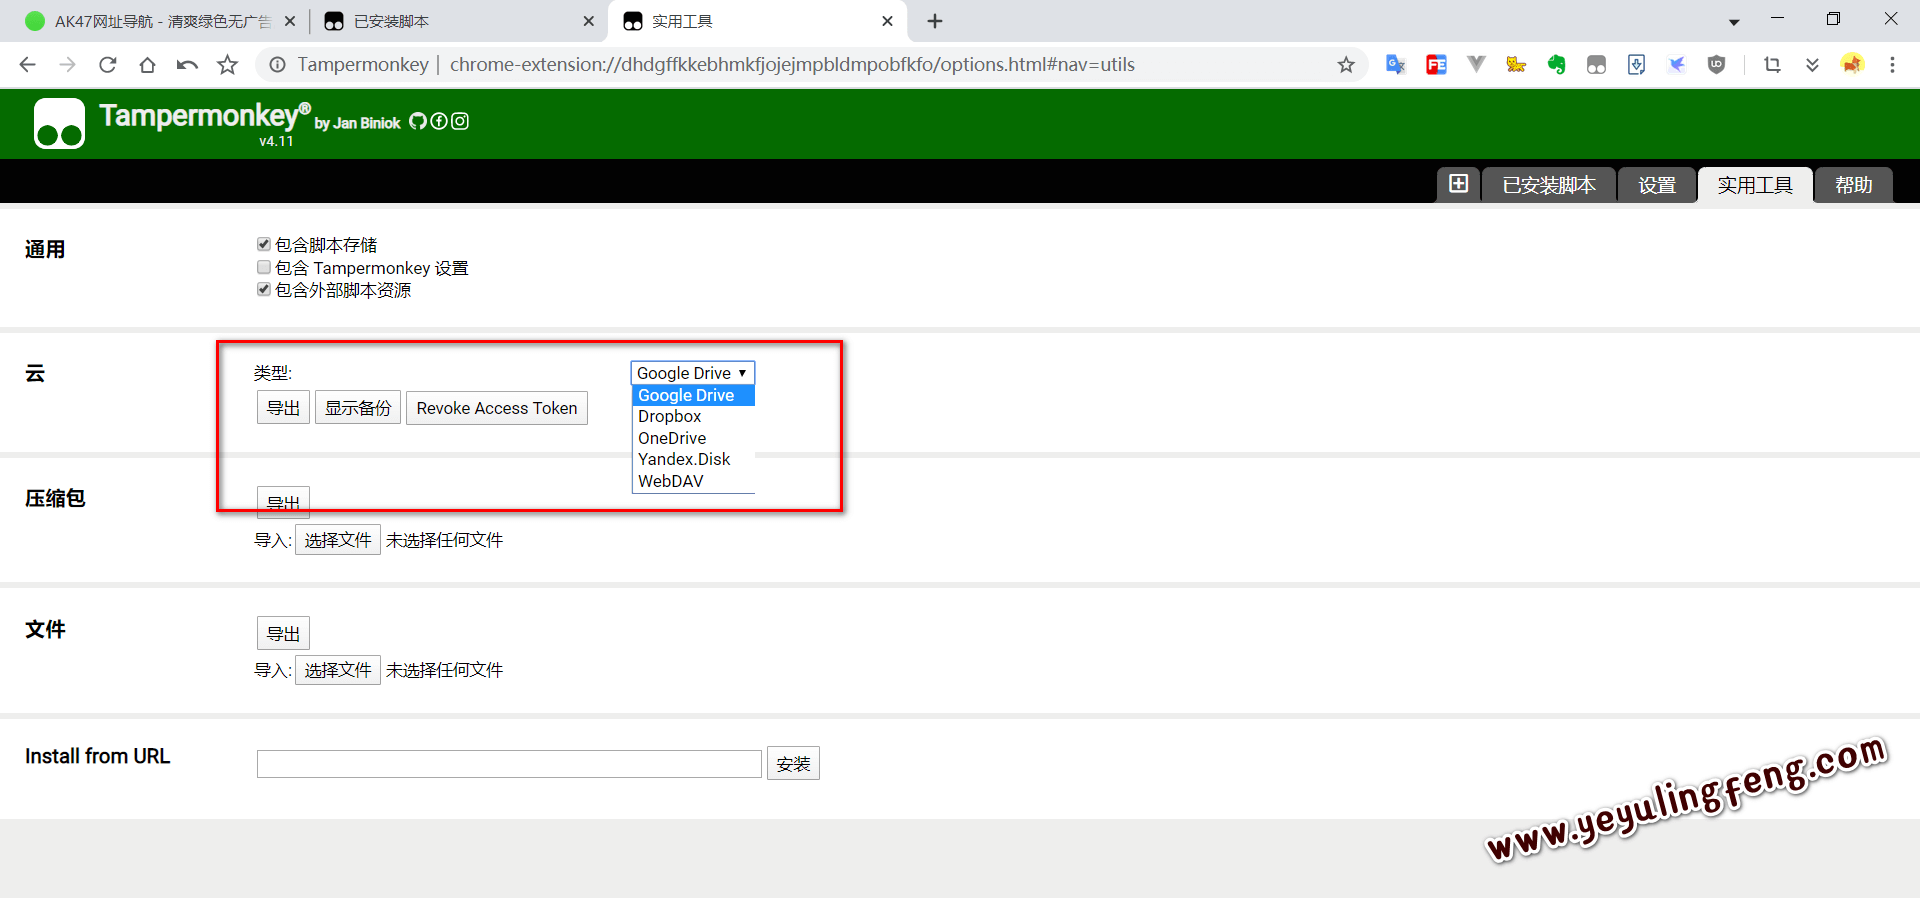This screenshot has height=898, width=1920.
Task: Open a new browser tab
Action: tap(935, 21)
